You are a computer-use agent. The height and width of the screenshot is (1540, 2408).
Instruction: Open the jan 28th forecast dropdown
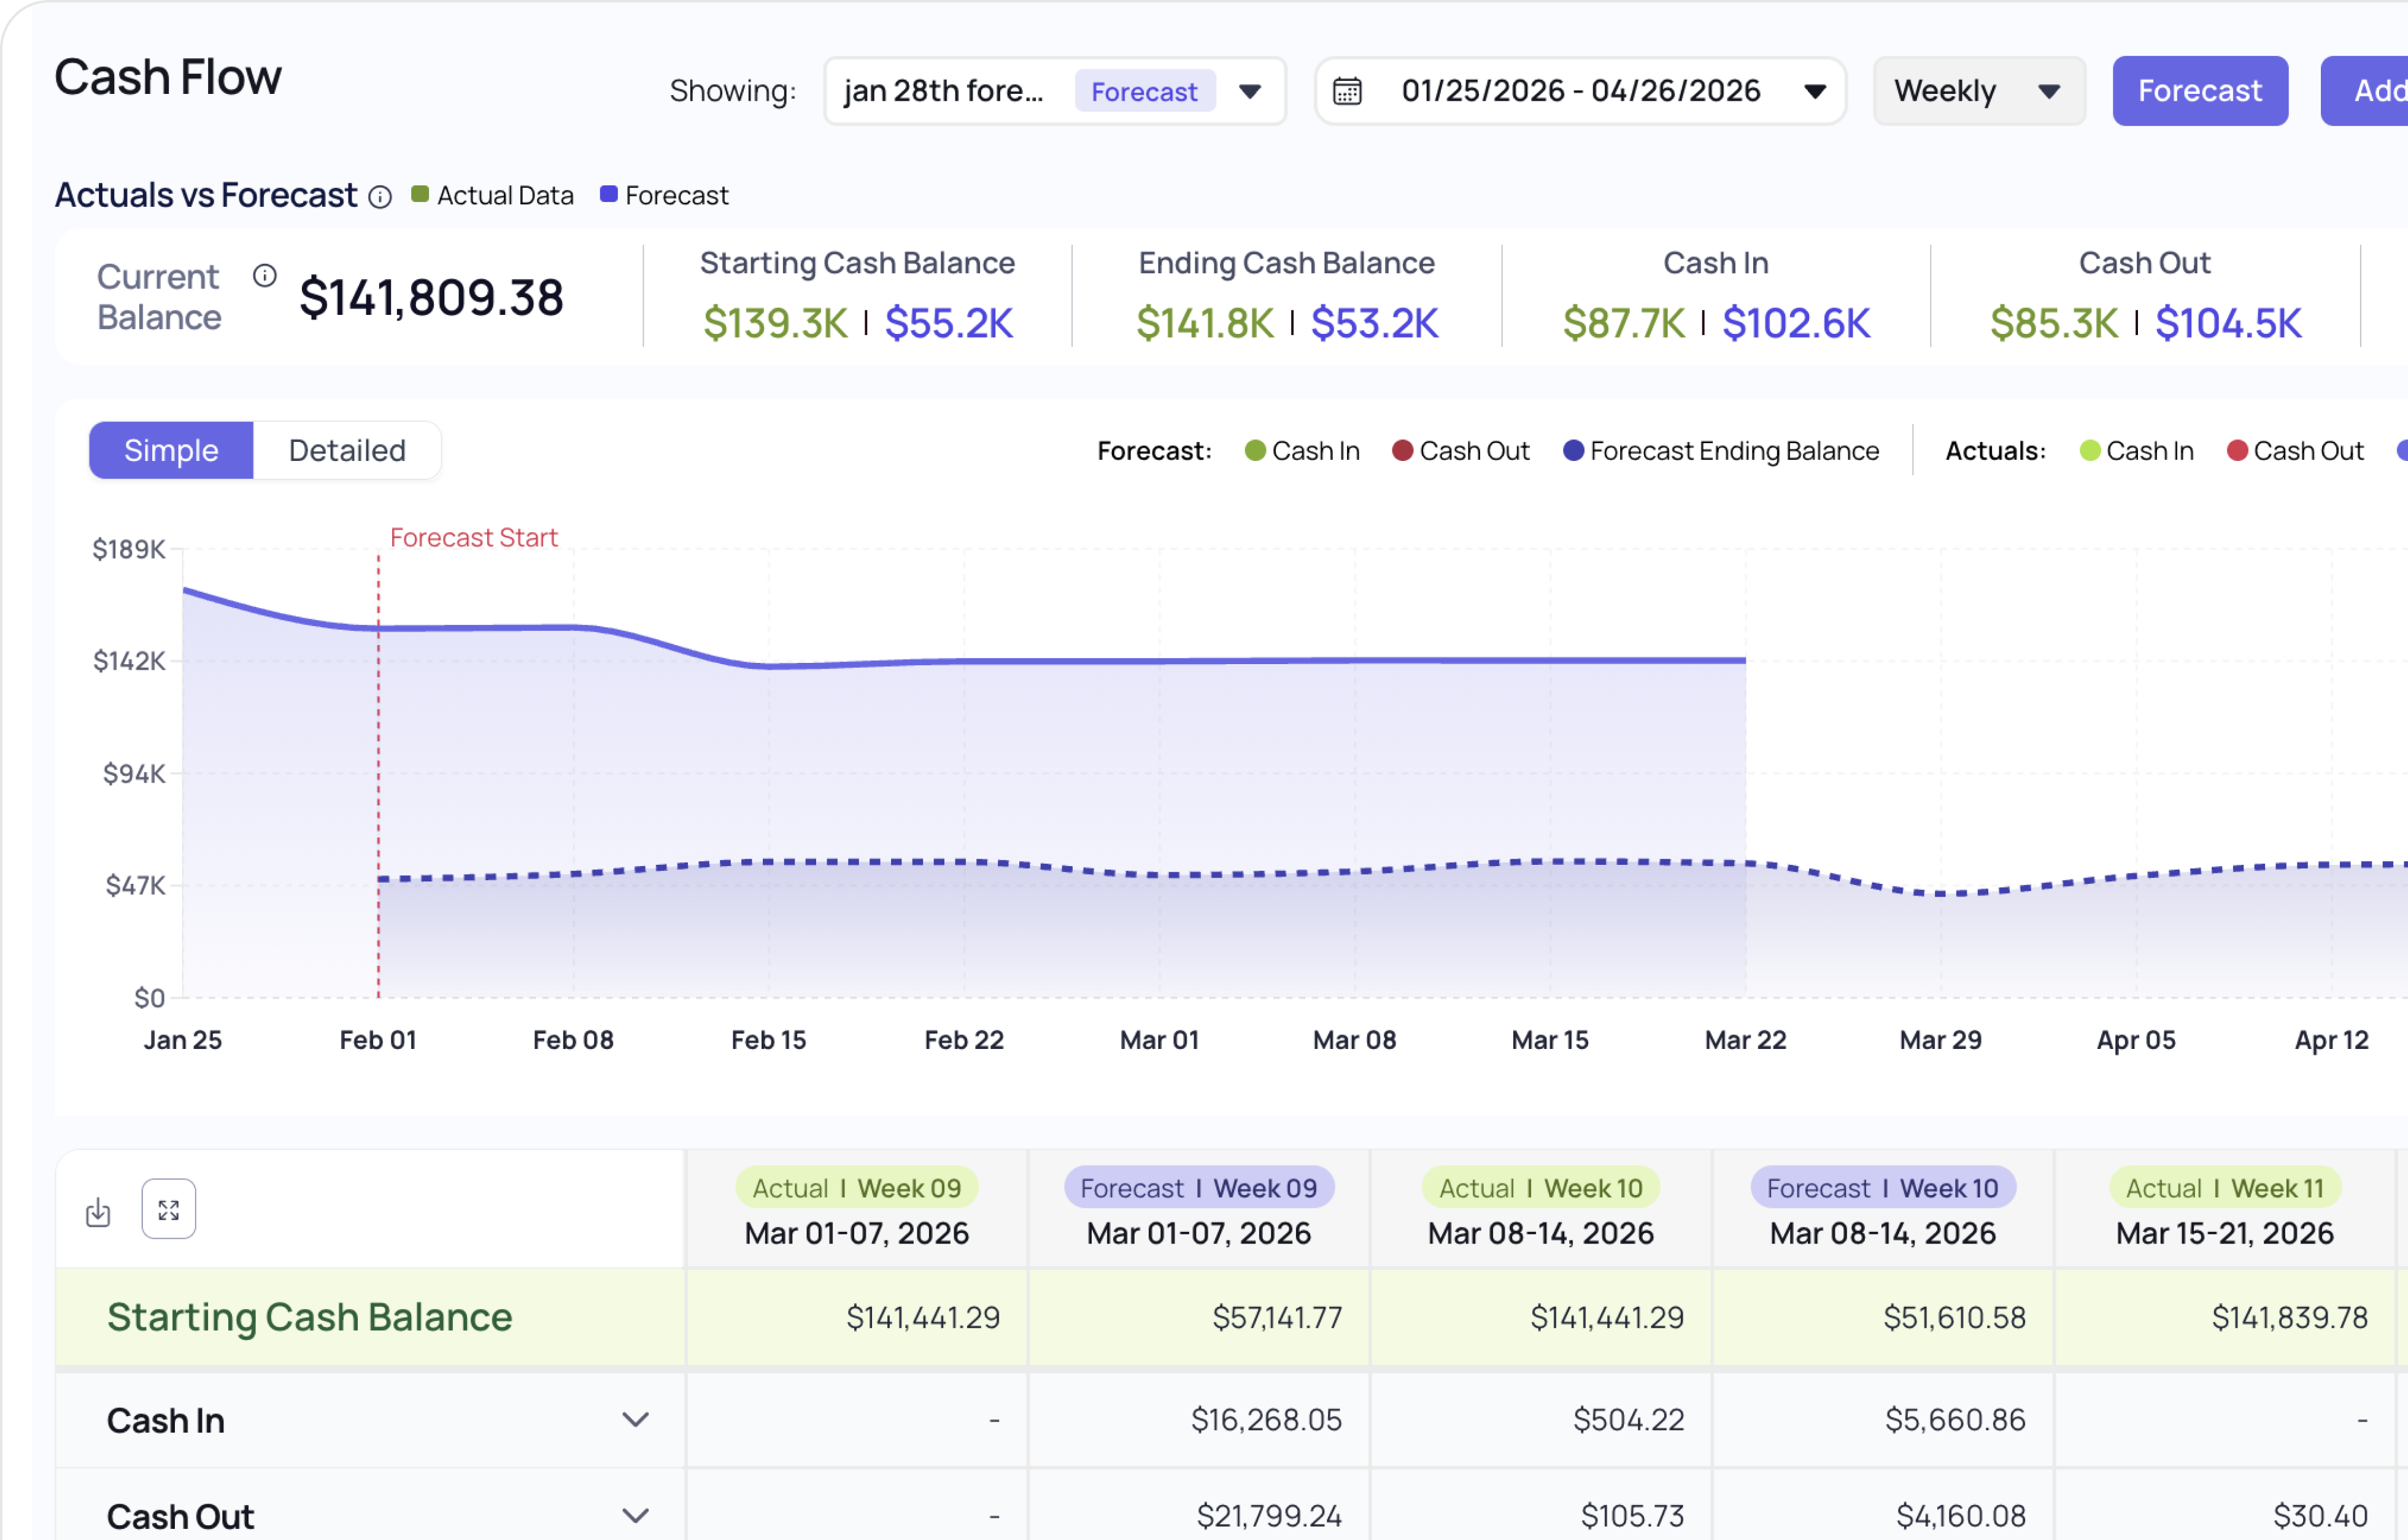point(1250,91)
